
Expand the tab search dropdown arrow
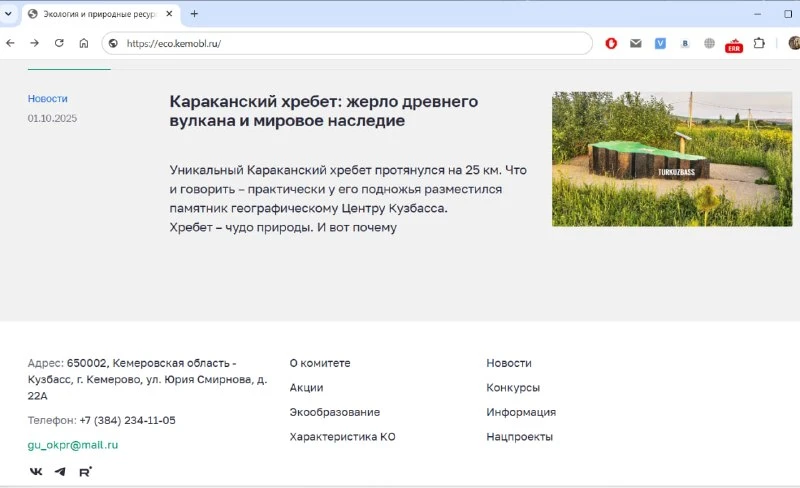click(8, 14)
